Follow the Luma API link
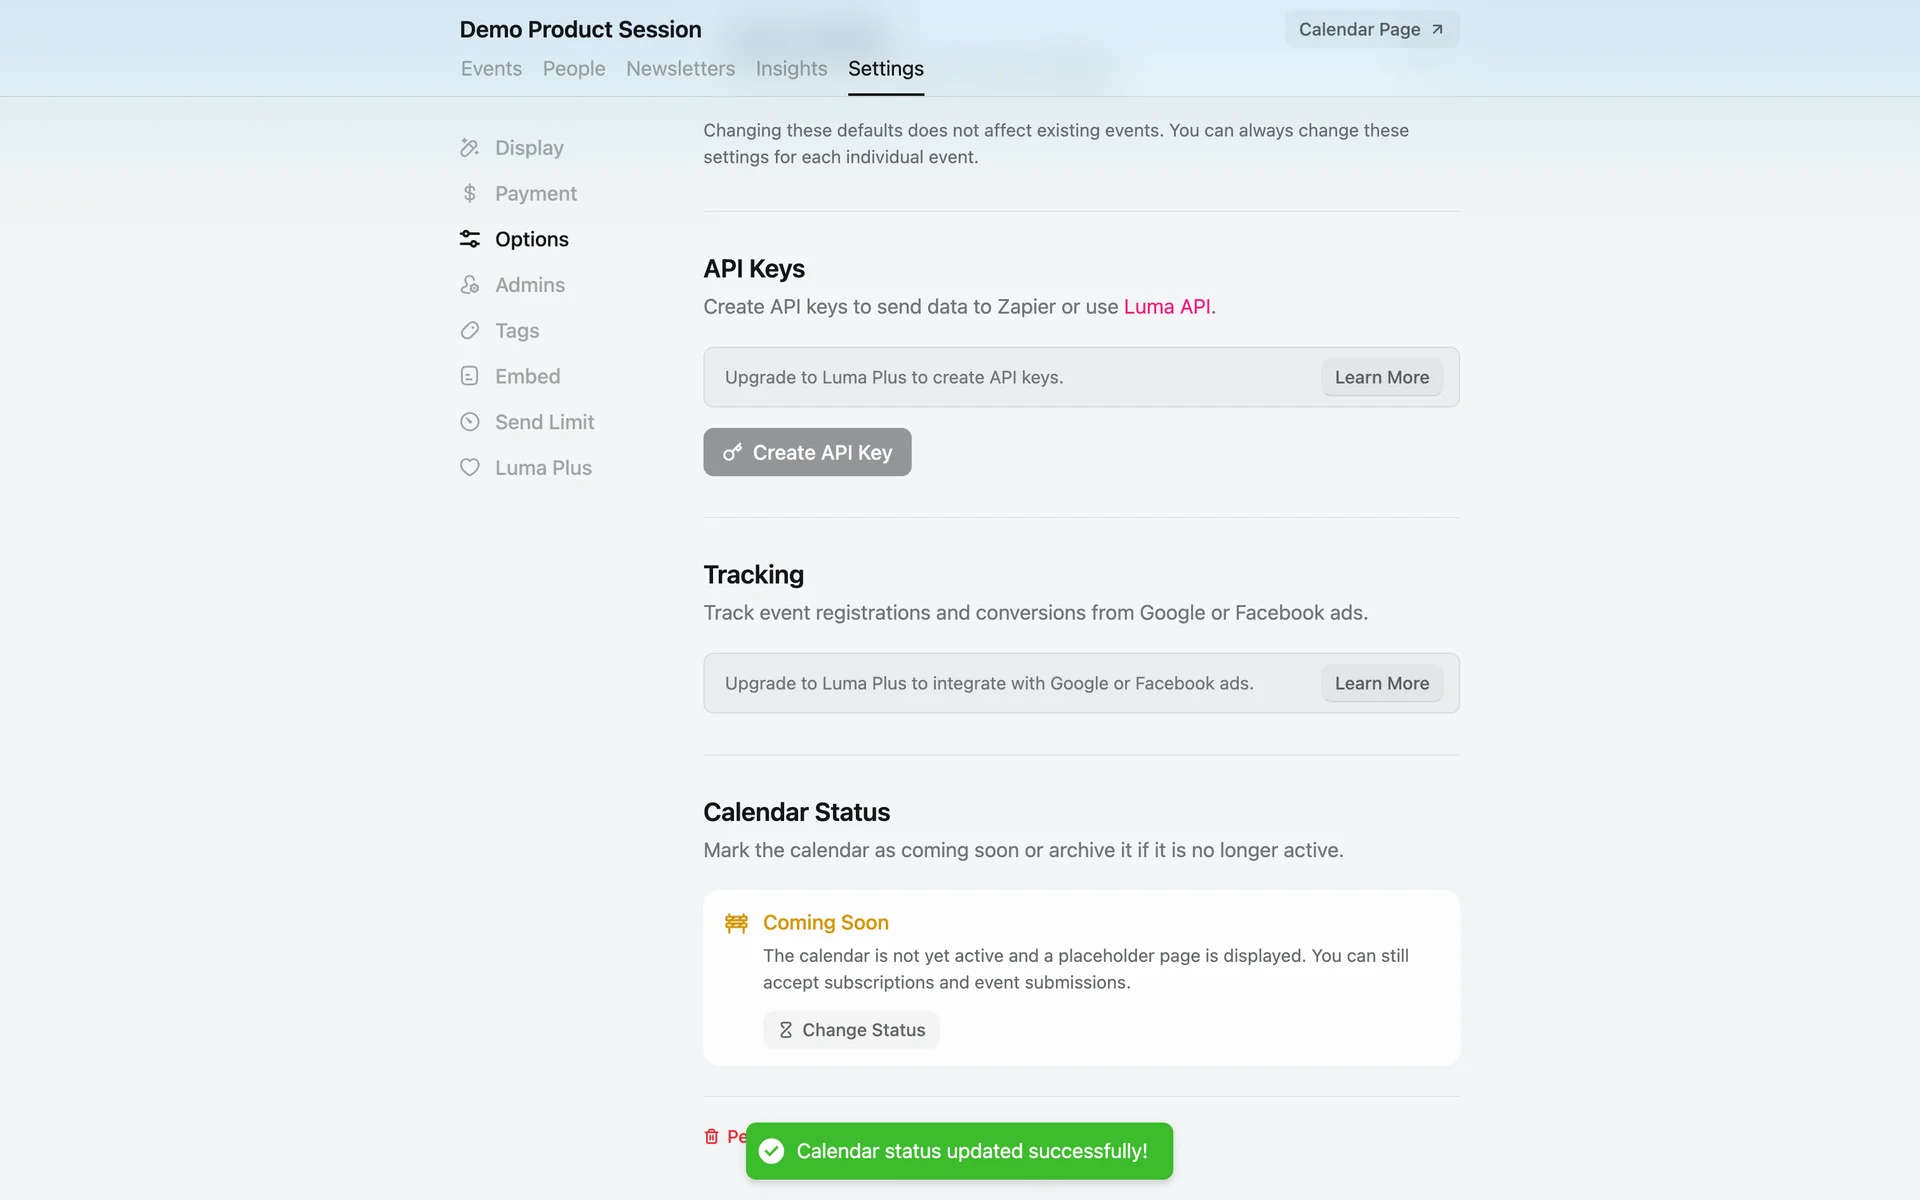Image resolution: width=1920 pixels, height=1200 pixels. [x=1166, y=307]
